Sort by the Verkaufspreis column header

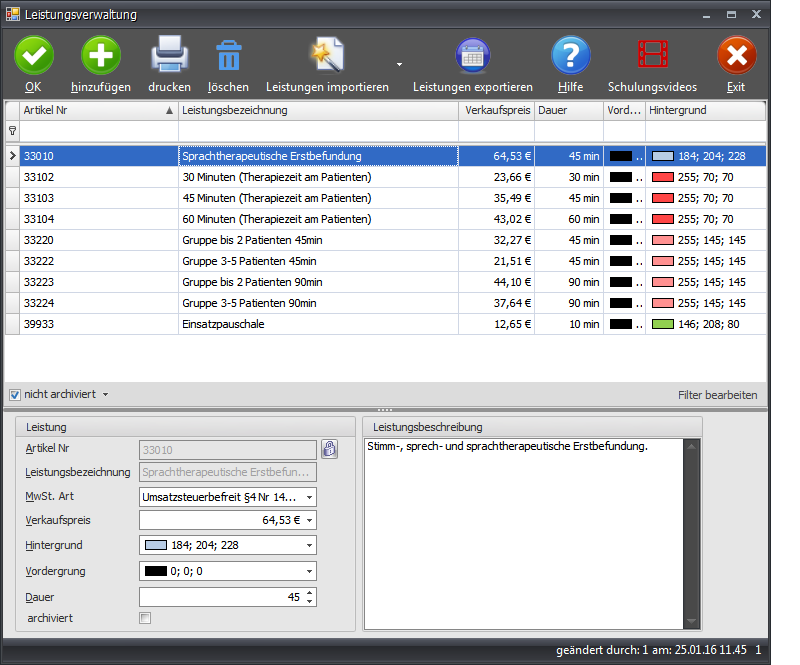(x=496, y=110)
